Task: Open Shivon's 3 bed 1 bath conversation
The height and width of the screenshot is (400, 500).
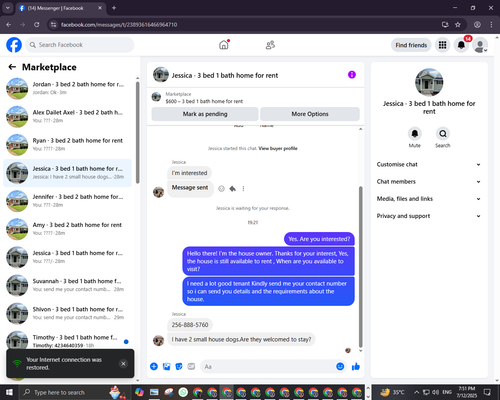Action: [x=67, y=313]
